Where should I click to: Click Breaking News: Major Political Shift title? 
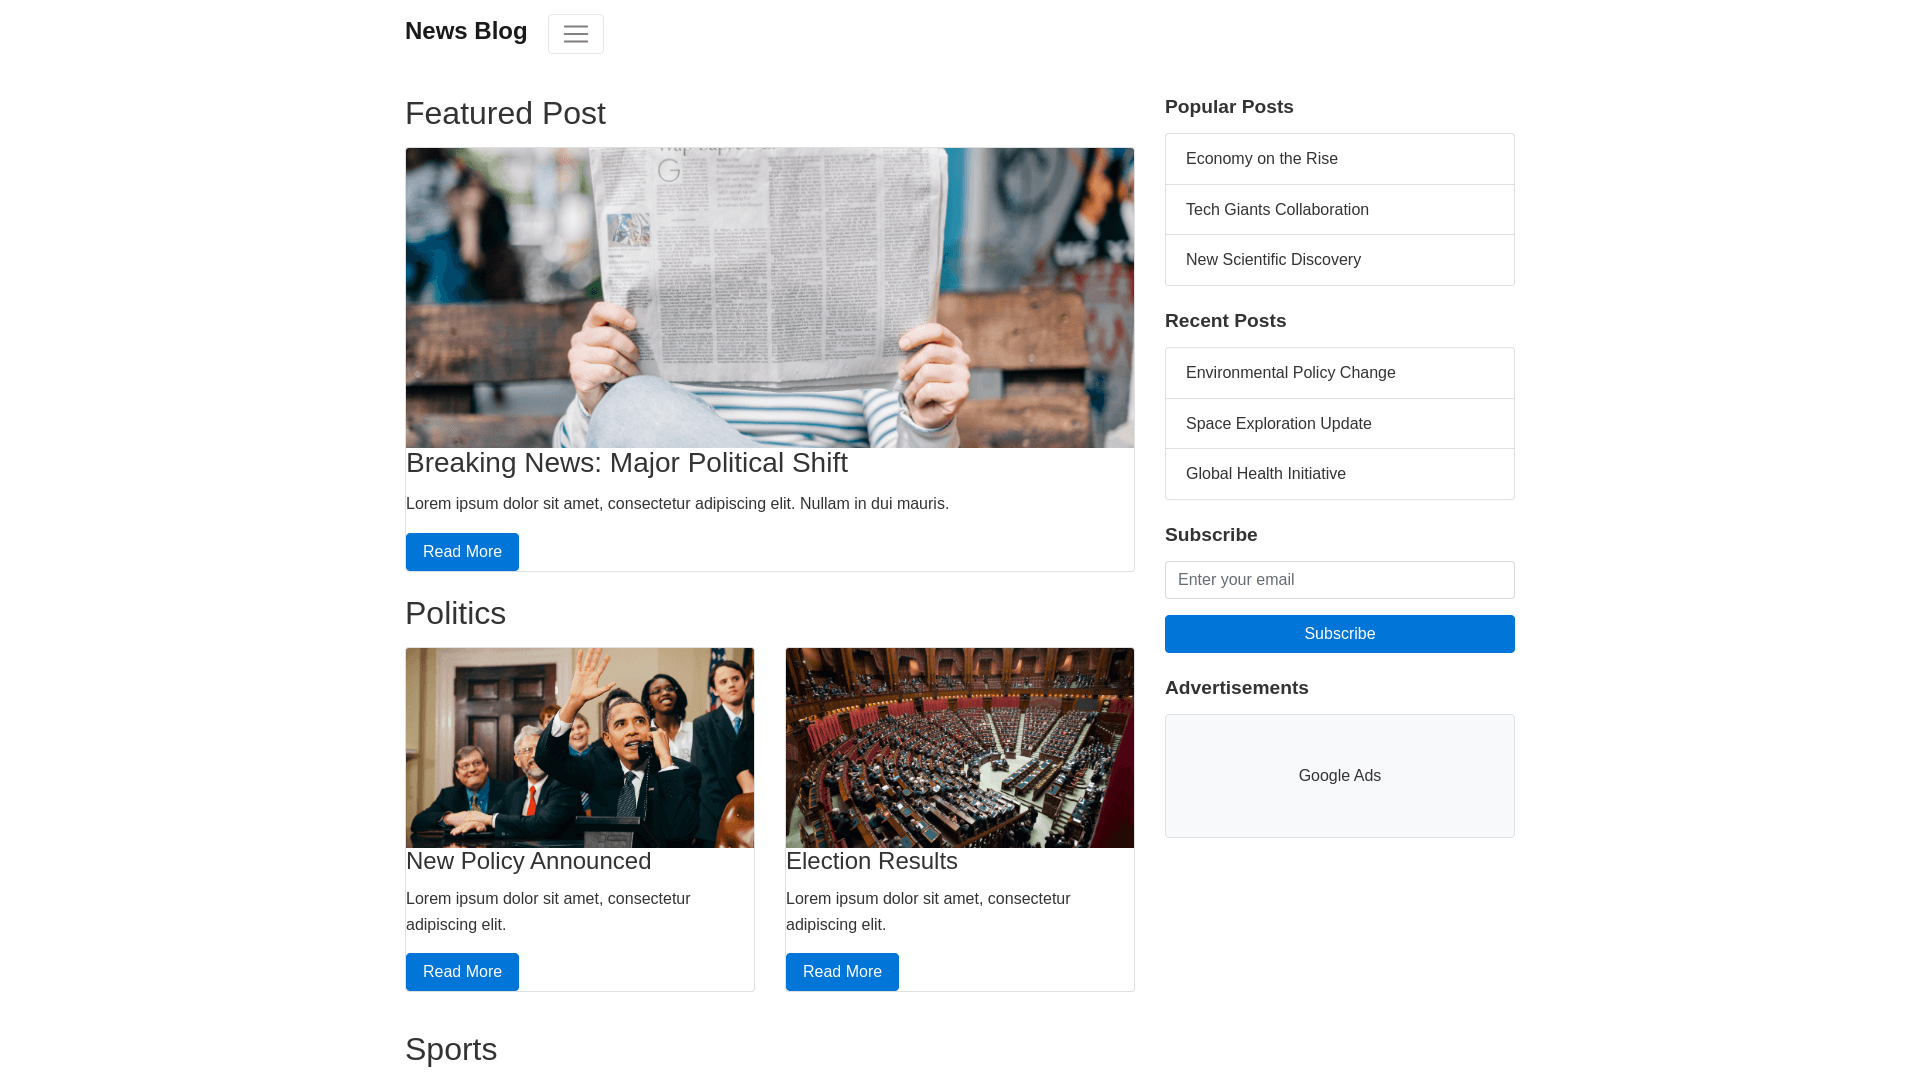[x=627, y=463]
